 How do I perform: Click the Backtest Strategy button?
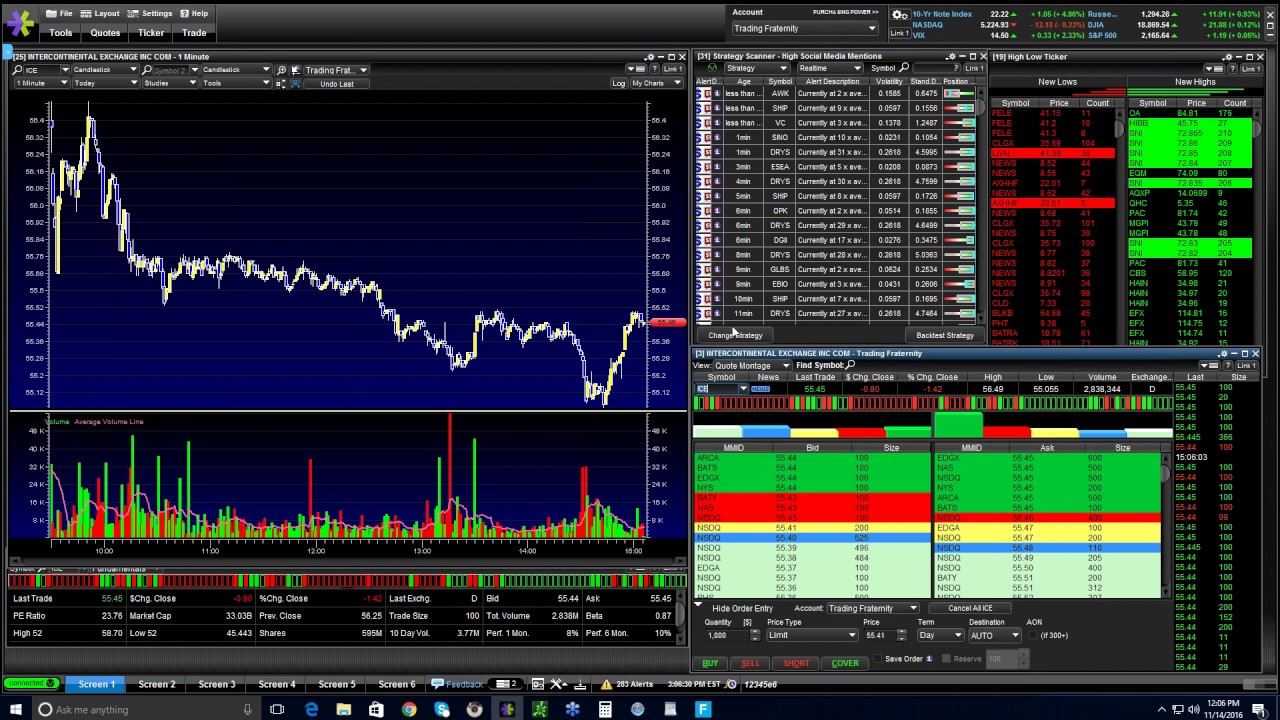944,335
